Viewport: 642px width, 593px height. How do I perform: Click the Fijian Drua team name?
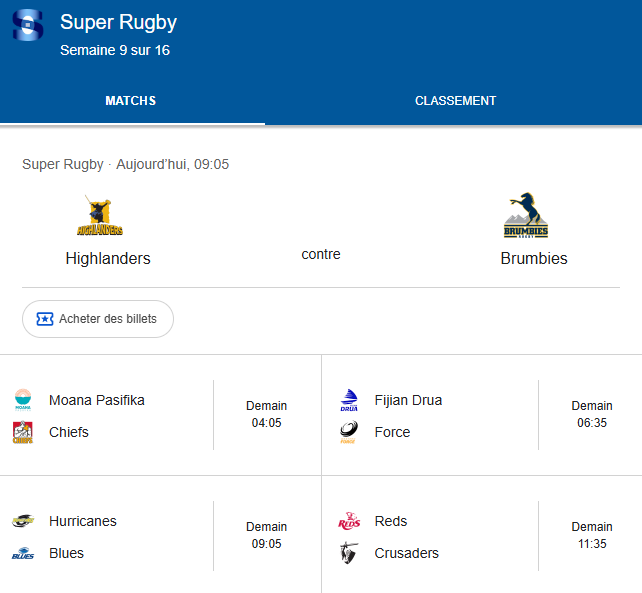[x=408, y=400]
